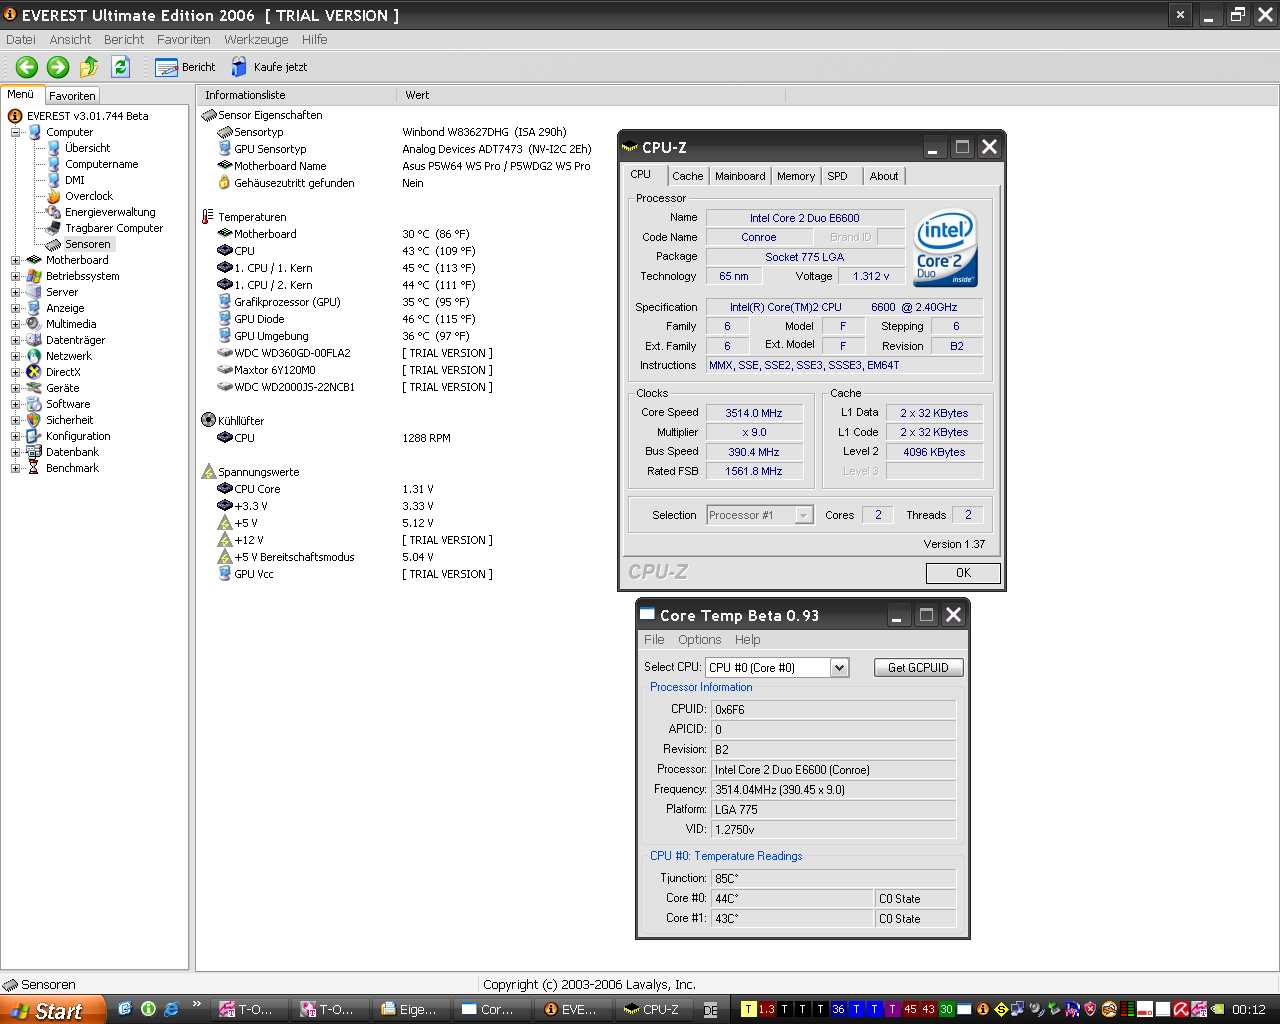This screenshot has width=1280, height=1024.
Task: Open Options menu in Core Temp
Action: (x=699, y=640)
